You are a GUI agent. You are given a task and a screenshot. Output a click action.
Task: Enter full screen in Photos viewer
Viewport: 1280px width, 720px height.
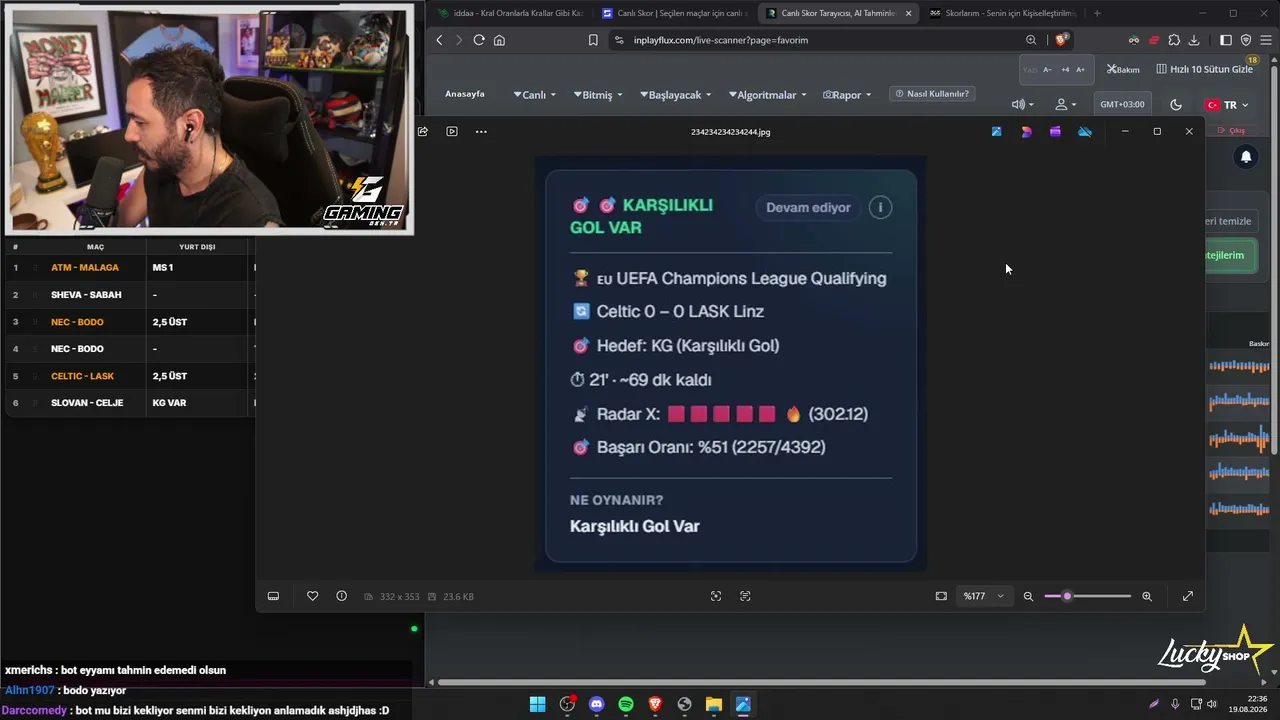[1188, 596]
